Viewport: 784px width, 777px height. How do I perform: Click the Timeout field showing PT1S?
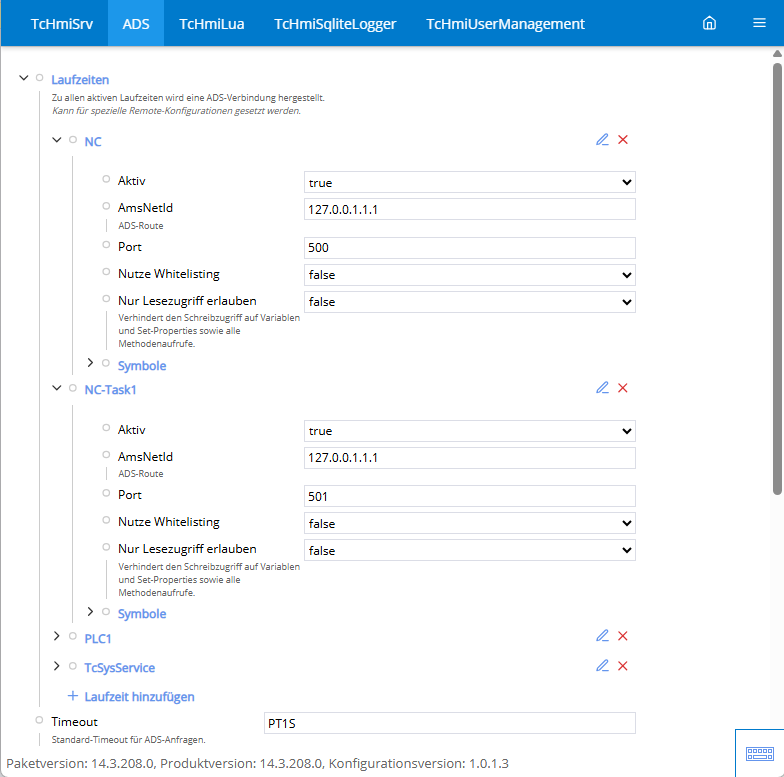pos(450,724)
